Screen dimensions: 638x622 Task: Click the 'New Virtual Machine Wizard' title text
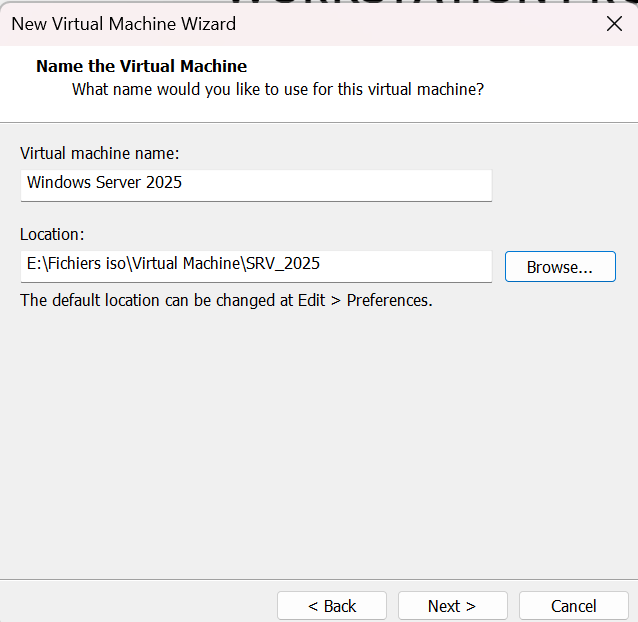pyautogui.click(x=124, y=24)
